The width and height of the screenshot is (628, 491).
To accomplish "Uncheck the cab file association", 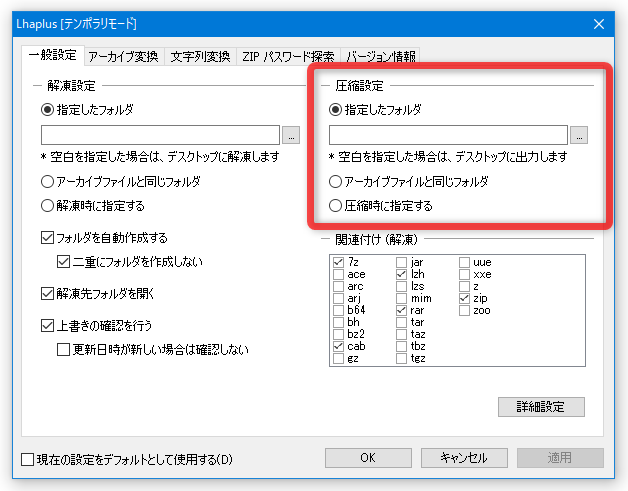I will click(x=338, y=346).
